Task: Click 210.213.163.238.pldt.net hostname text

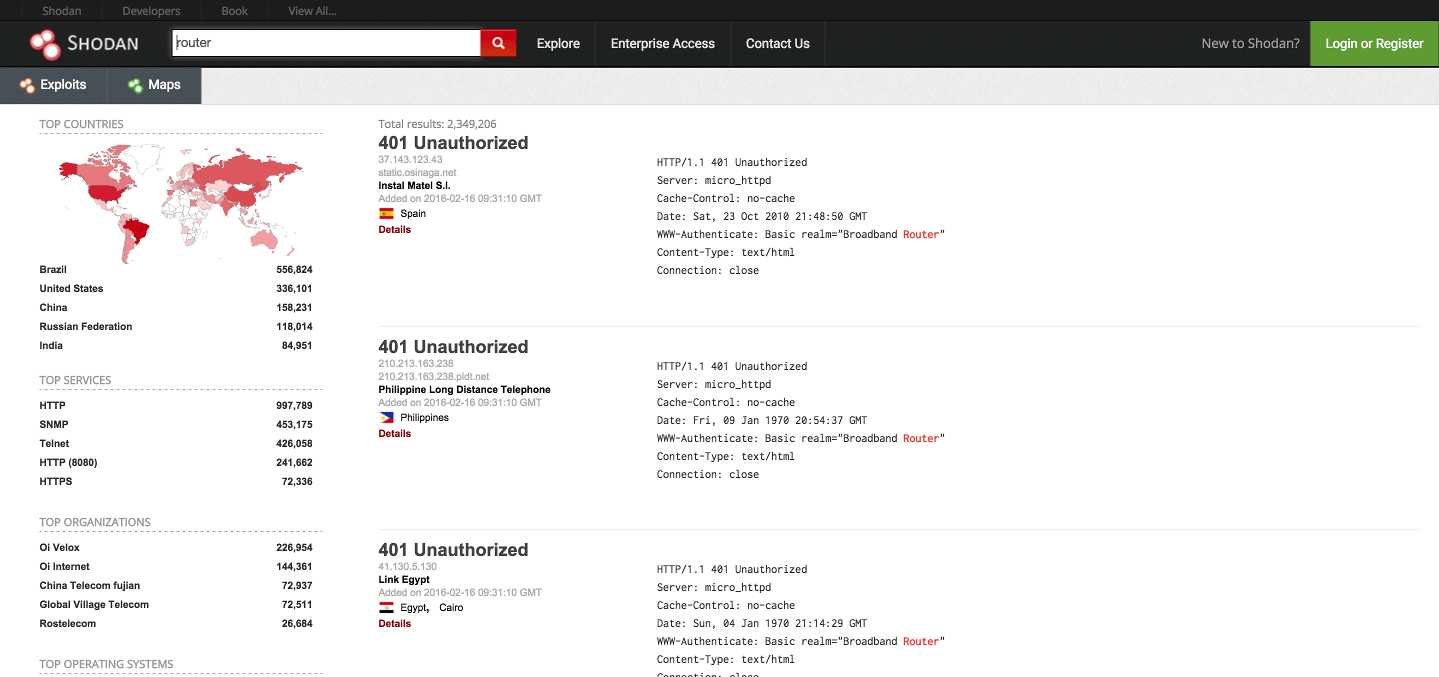Action: pyautogui.click(x=434, y=377)
